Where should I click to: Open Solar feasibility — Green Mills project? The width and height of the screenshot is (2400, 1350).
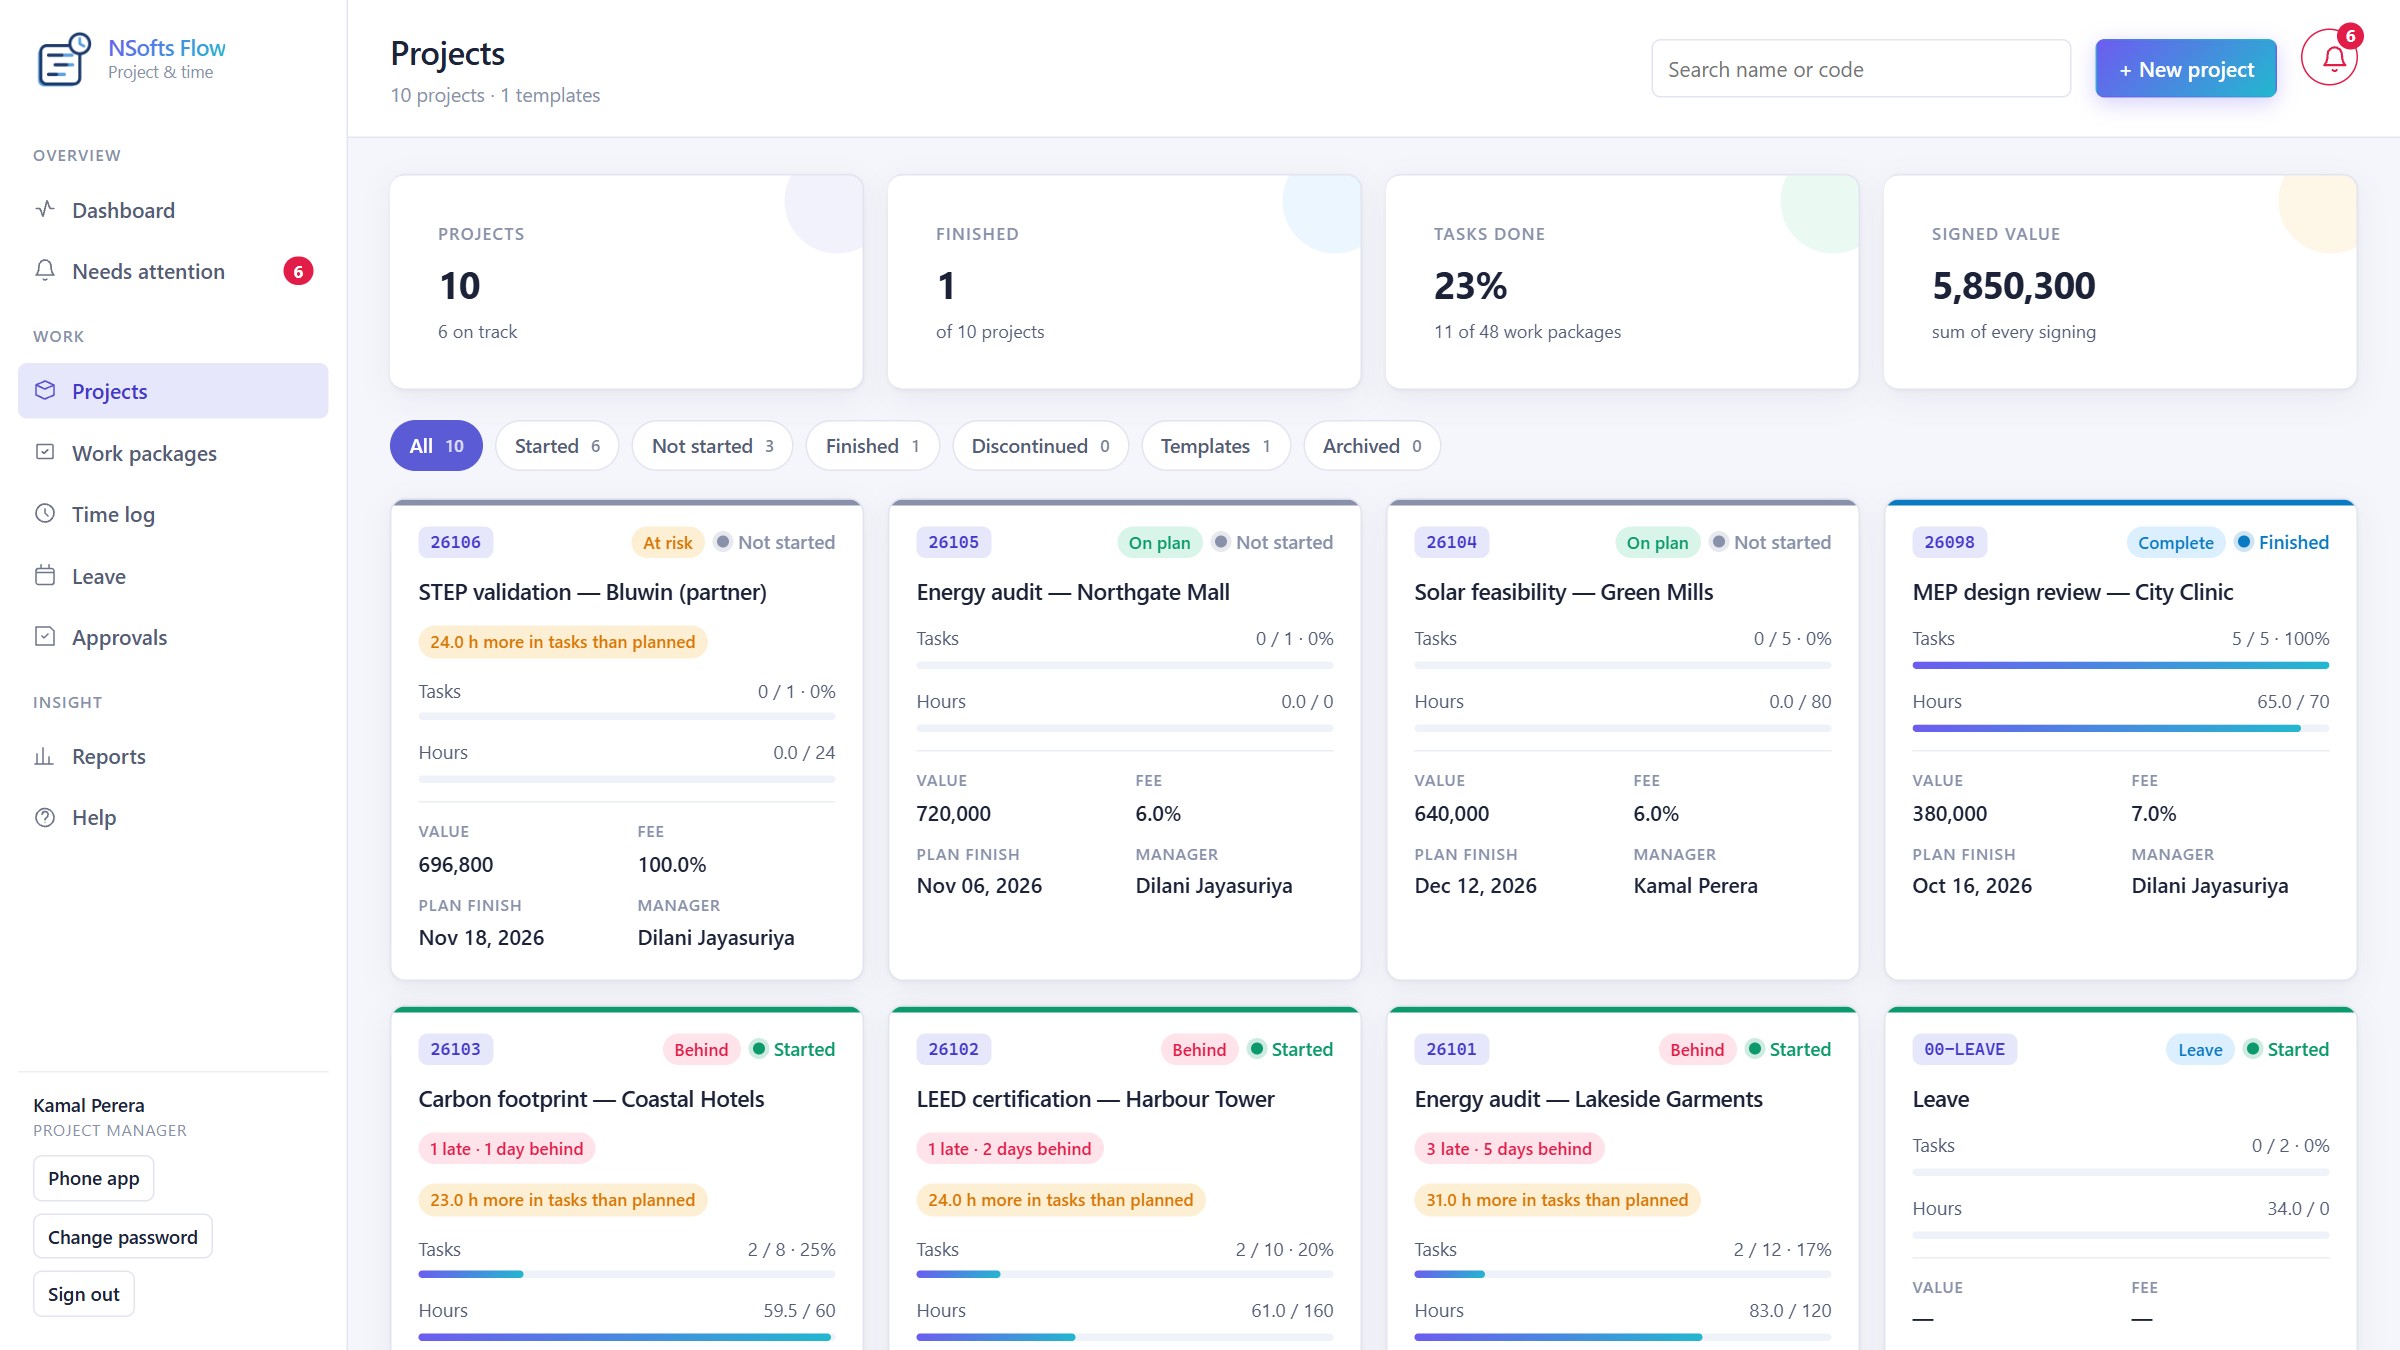(1563, 592)
